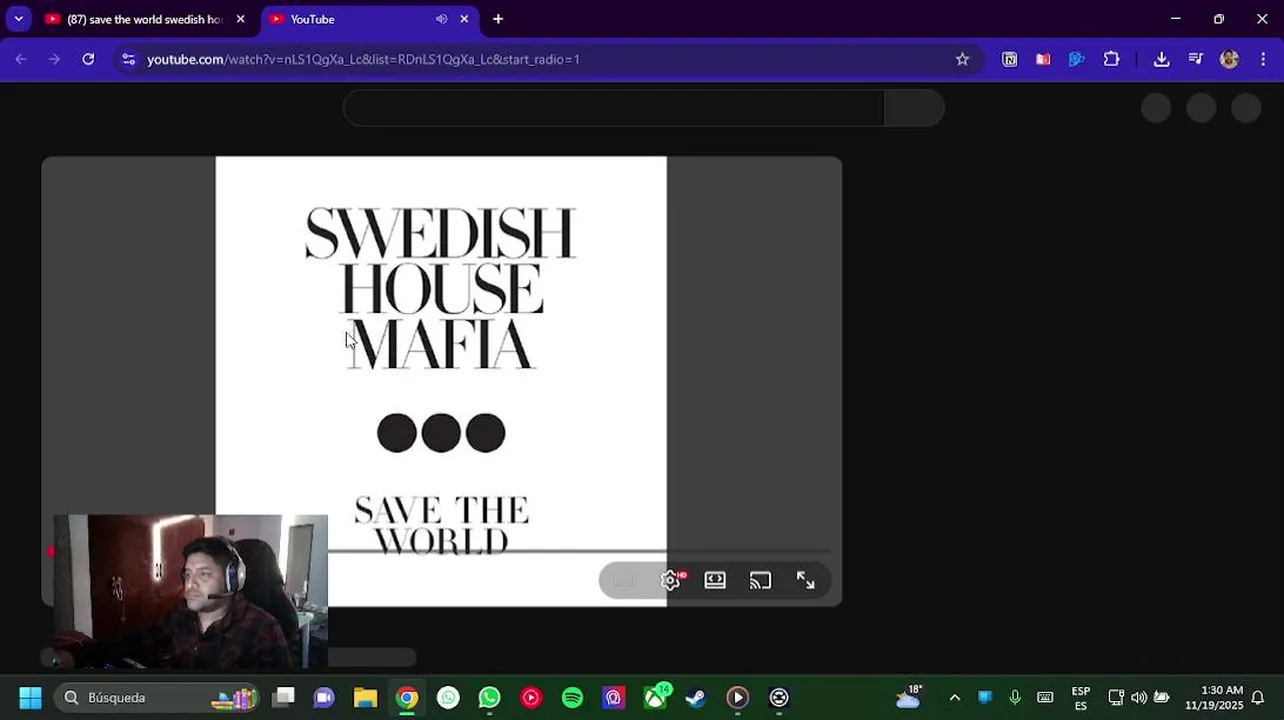View site information icon in address bar
Screen dimensions: 1284x720
128,60
